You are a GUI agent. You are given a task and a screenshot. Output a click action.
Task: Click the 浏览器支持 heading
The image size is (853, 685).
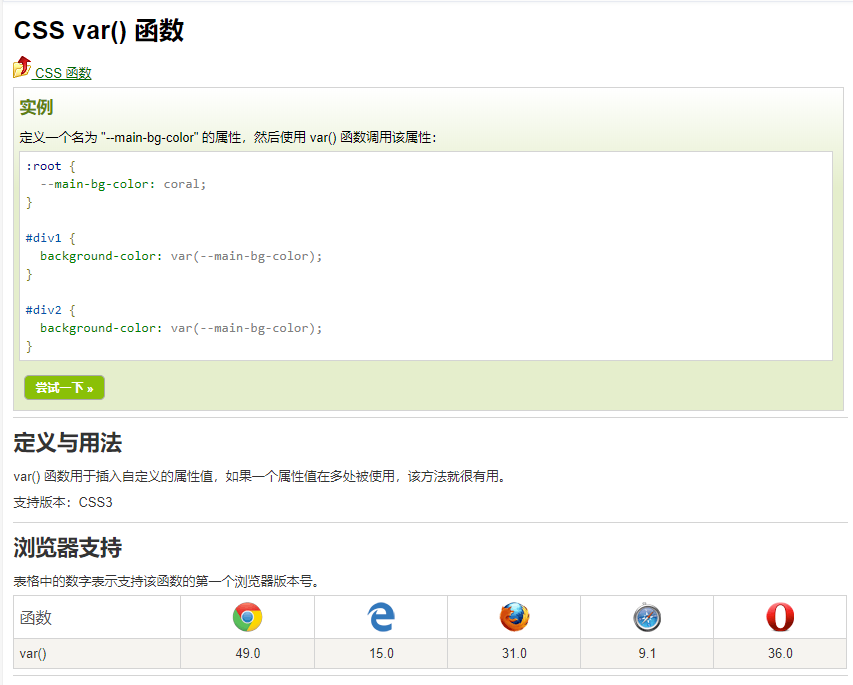pyautogui.click(x=67, y=547)
